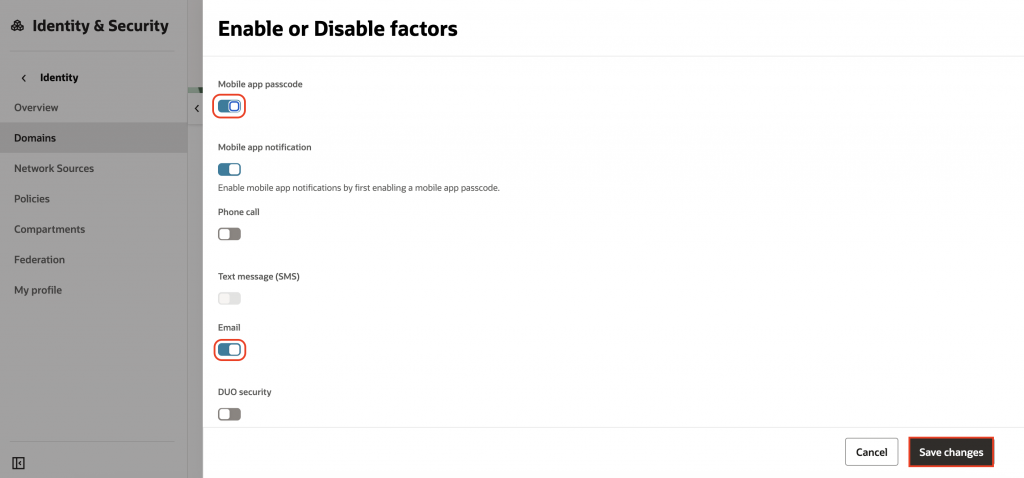Navigate to Compartments

[49, 229]
